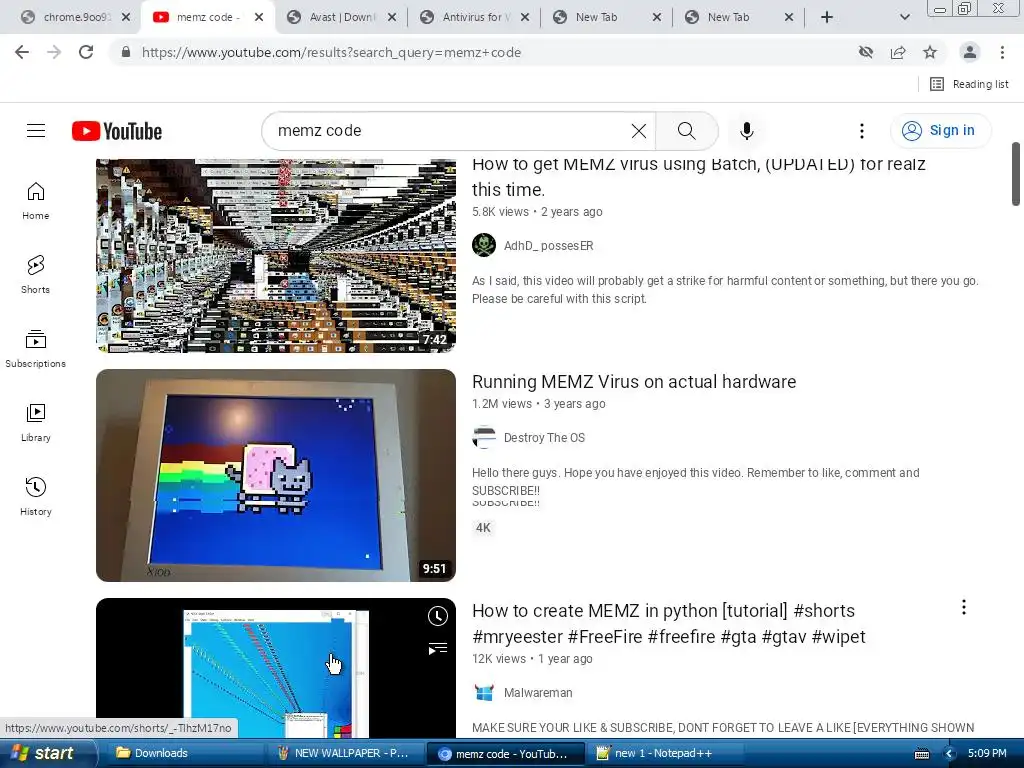Start voice search with the microphone icon

coord(746,131)
